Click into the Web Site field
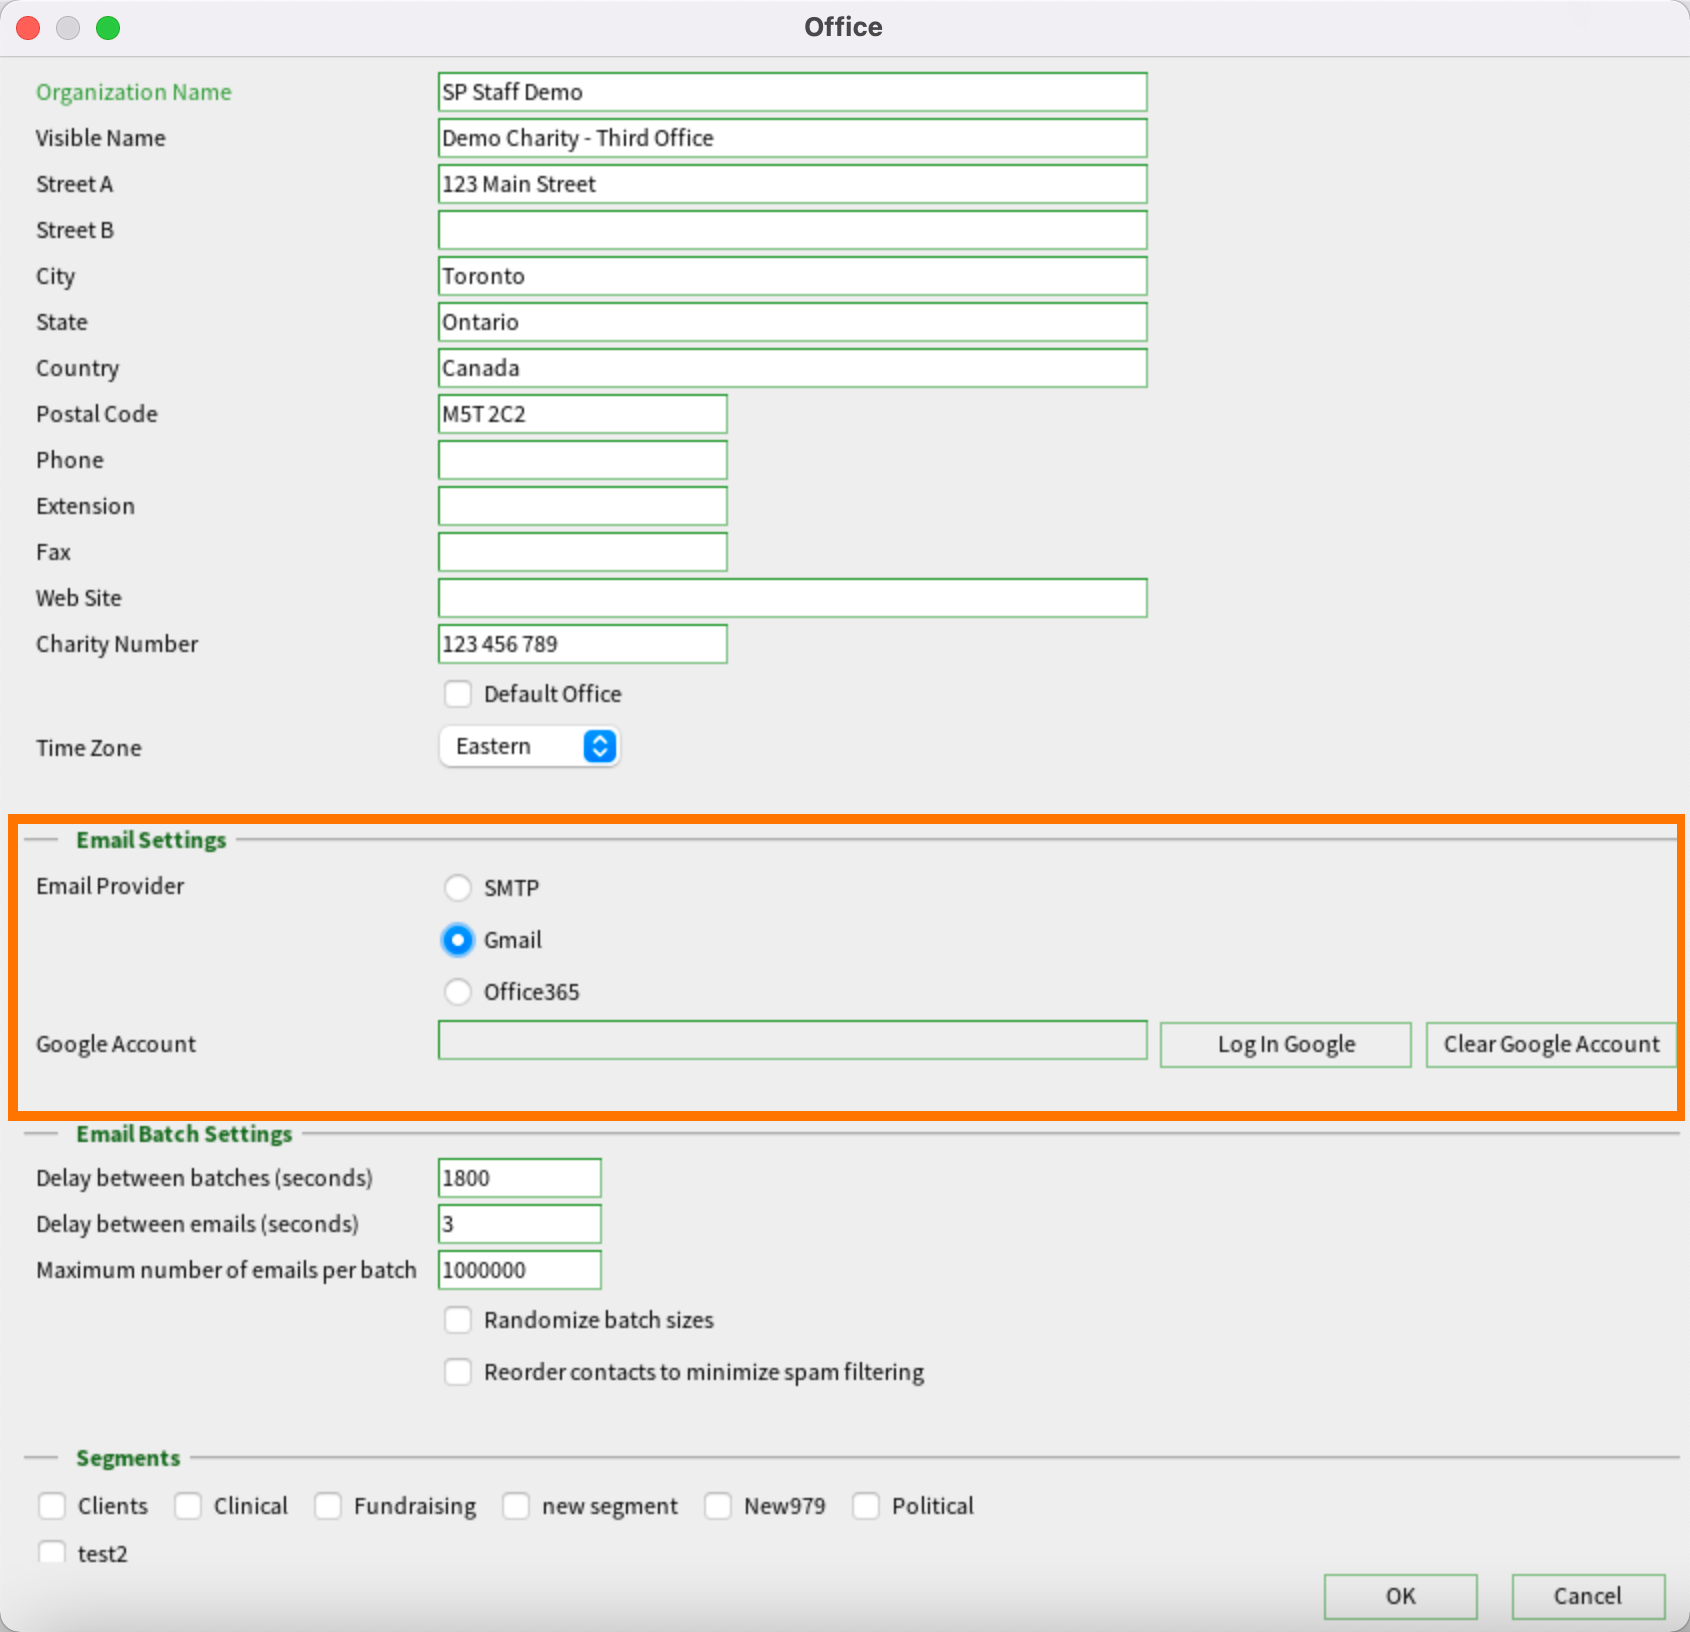The height and width of the screenshot is (1632, 1690). click(792, 598)
